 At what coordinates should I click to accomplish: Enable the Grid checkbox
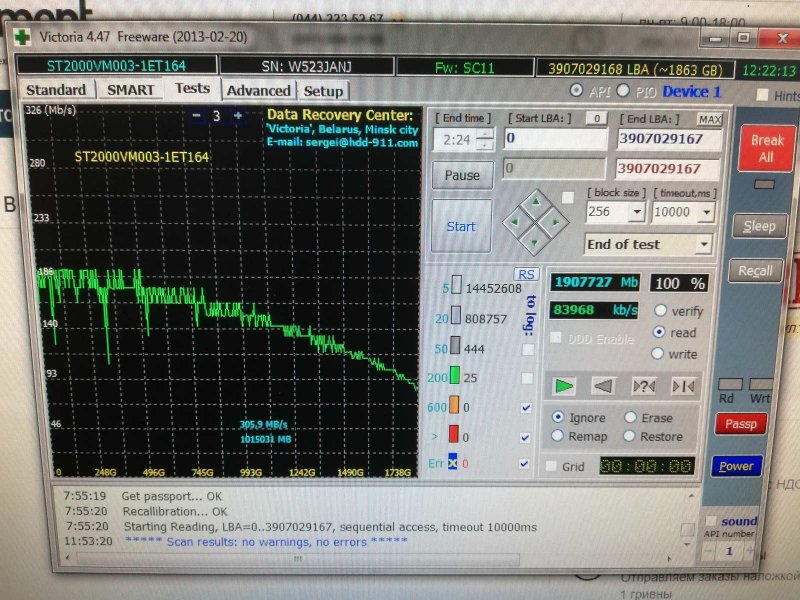[x=552, y=466]
